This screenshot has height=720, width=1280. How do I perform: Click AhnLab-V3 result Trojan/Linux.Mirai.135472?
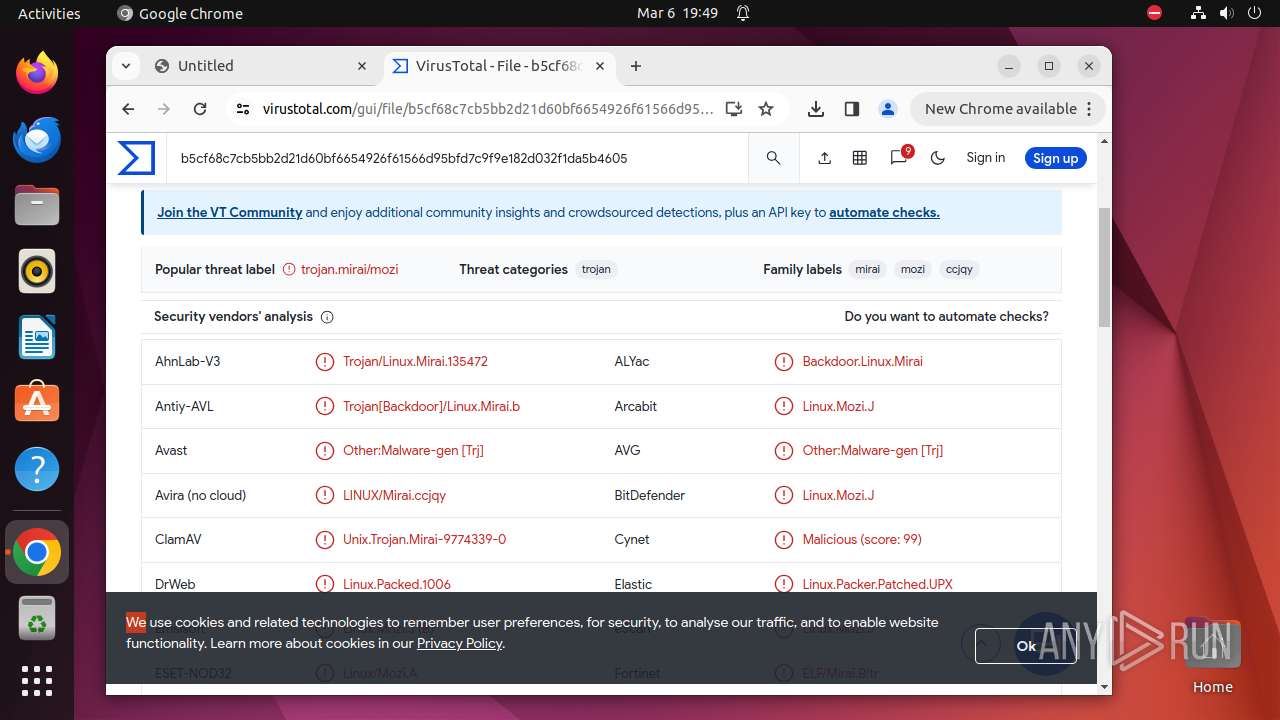coord(415,361)
